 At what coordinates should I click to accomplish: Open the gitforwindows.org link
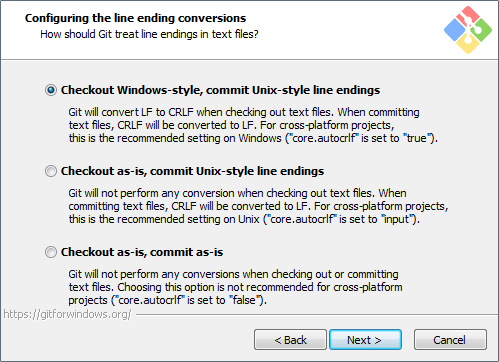(67, 314)
